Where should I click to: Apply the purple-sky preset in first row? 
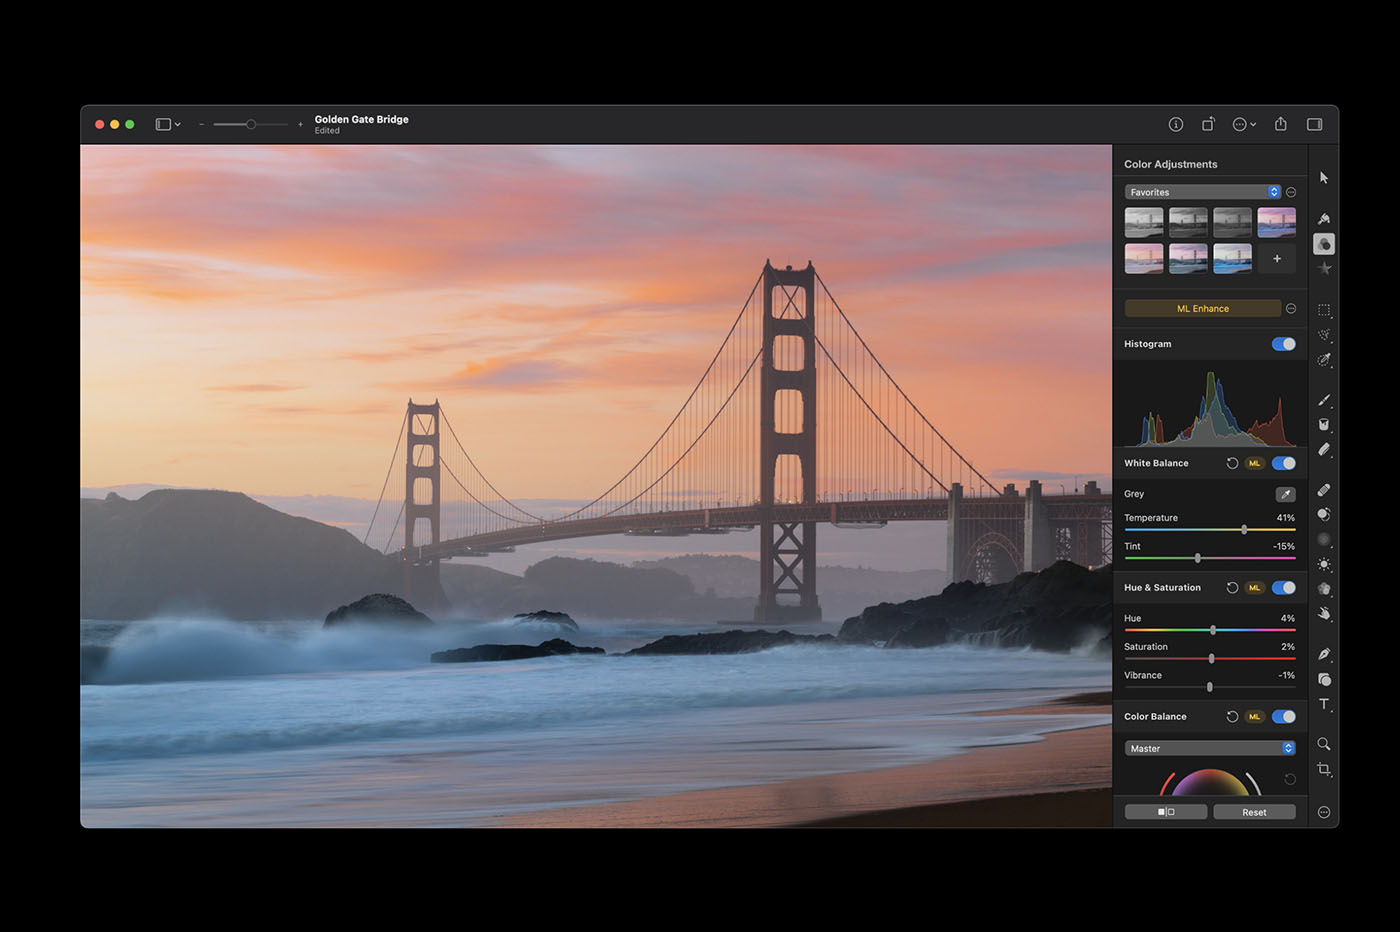point(1277,222)
